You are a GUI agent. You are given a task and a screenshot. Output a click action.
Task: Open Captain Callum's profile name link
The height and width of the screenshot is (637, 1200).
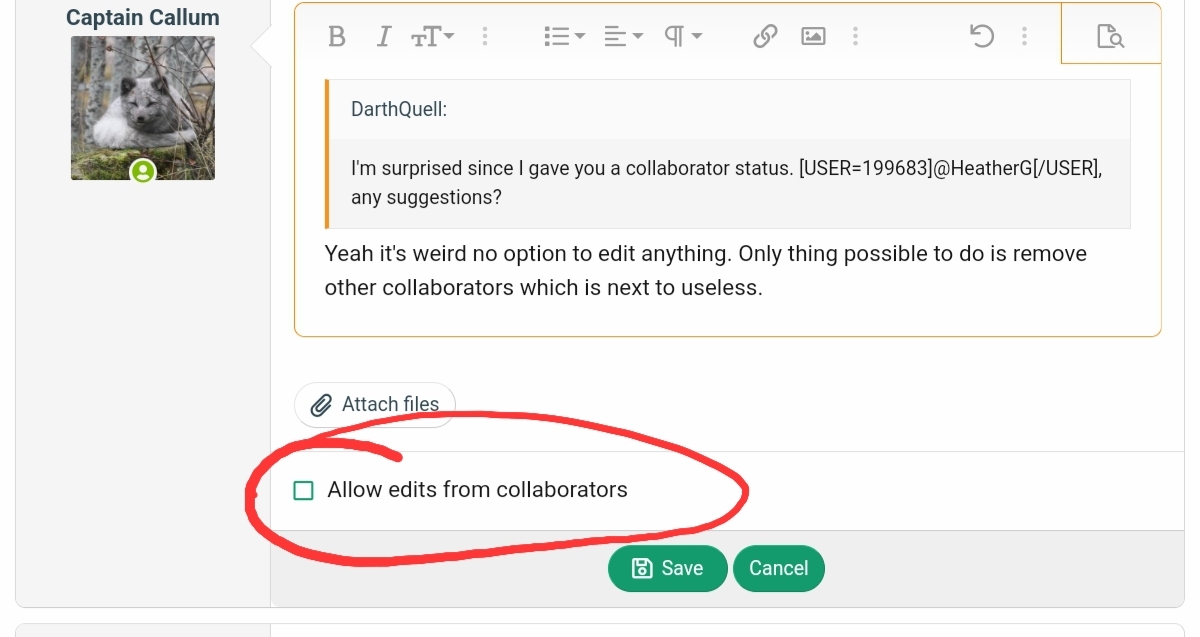tap(142, 17)
